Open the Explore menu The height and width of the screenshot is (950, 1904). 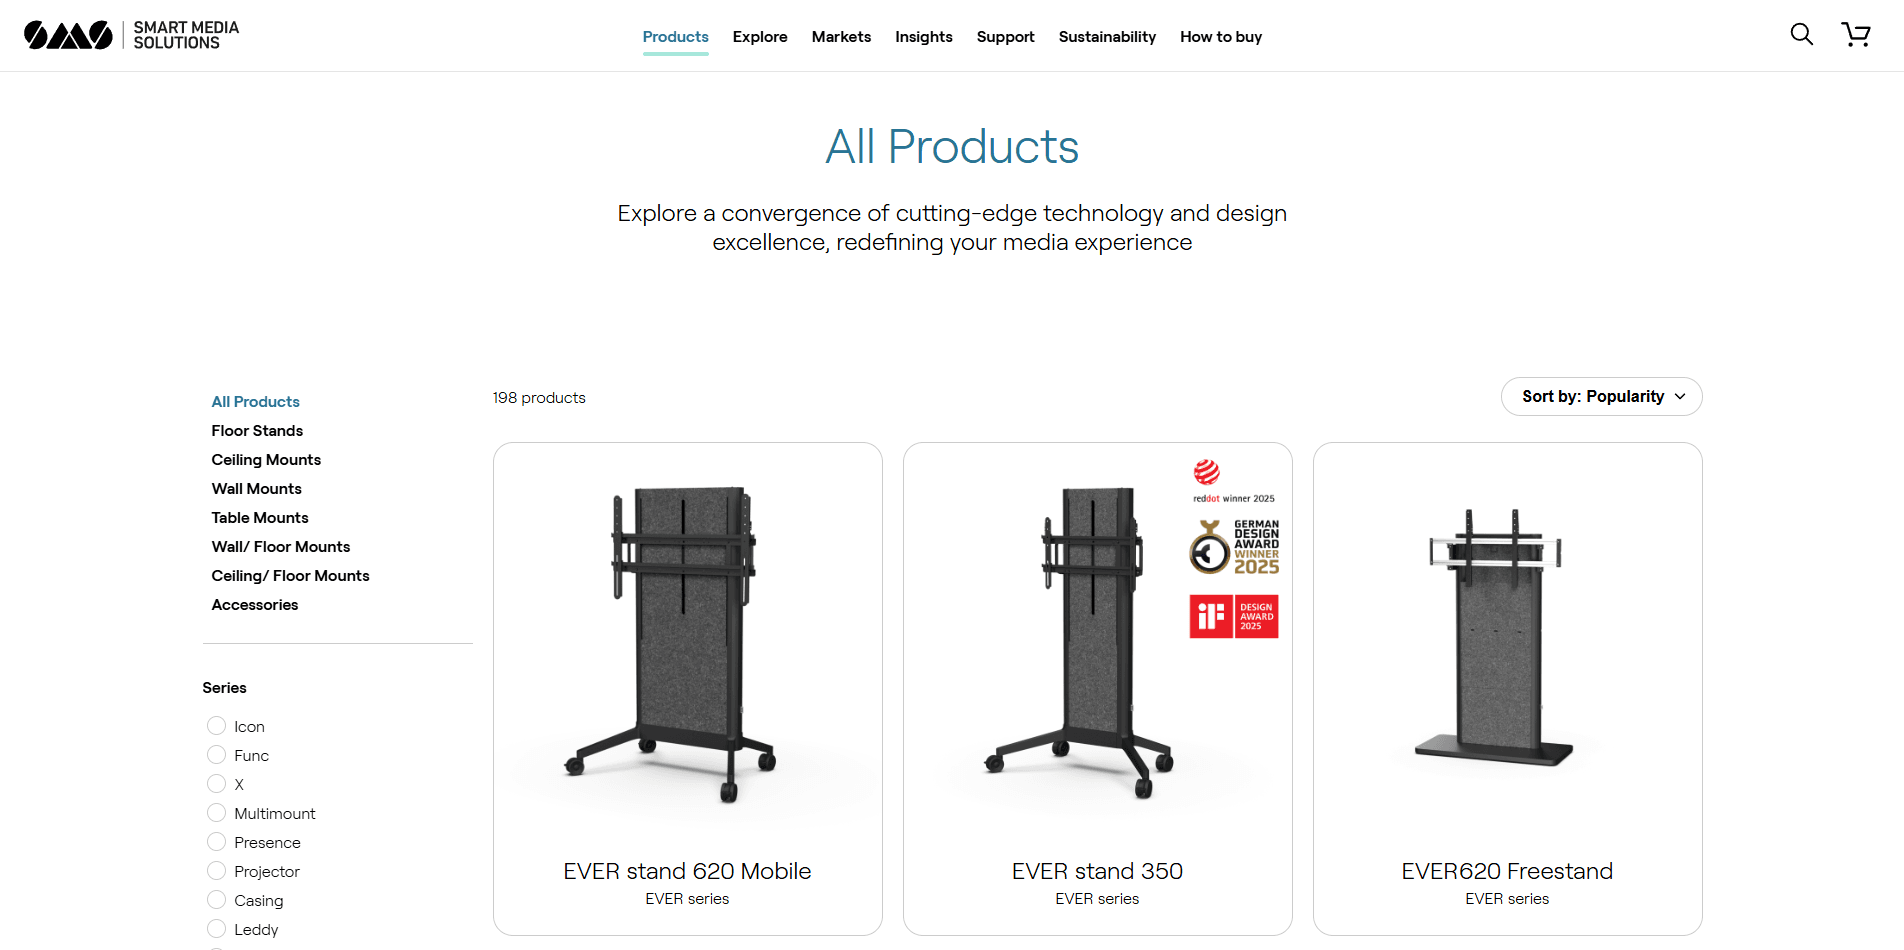(x=760, y=37)
